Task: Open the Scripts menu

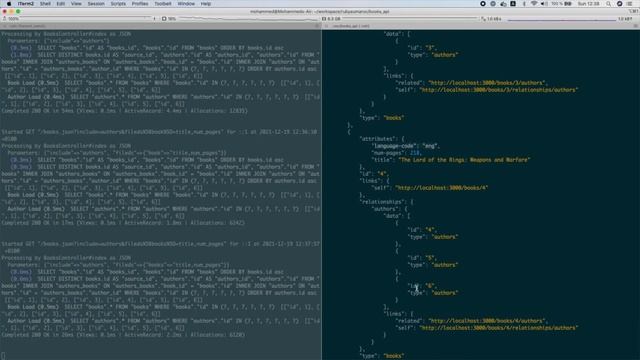Action: 118,4
